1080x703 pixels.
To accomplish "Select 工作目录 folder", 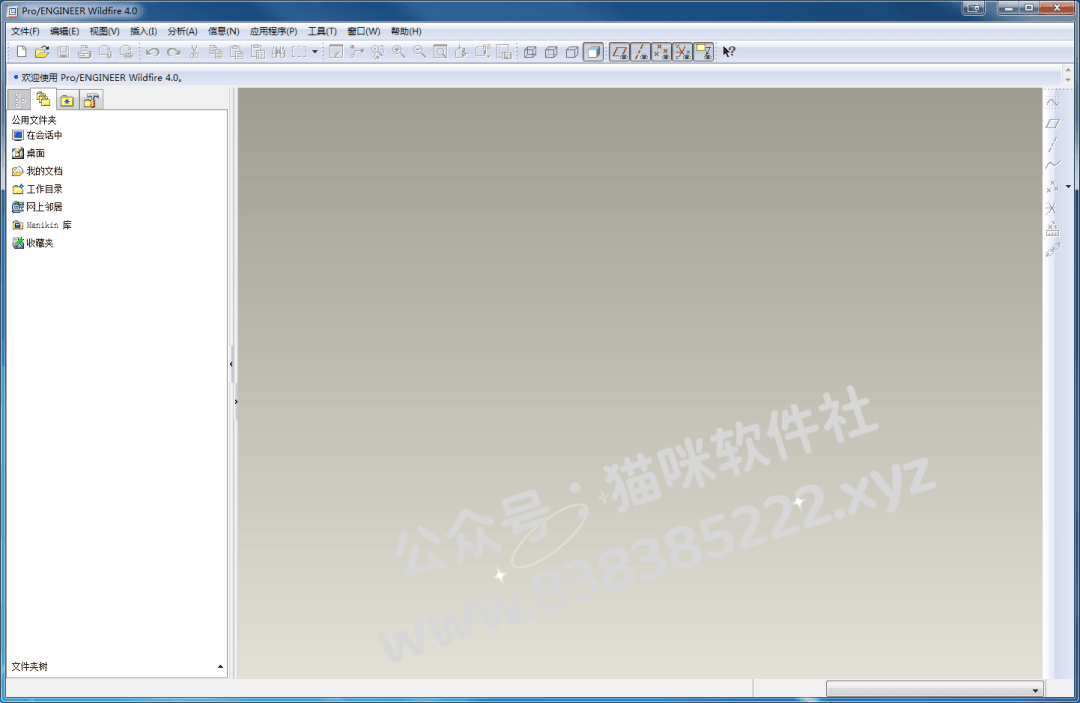I will (x=37, y=189).
